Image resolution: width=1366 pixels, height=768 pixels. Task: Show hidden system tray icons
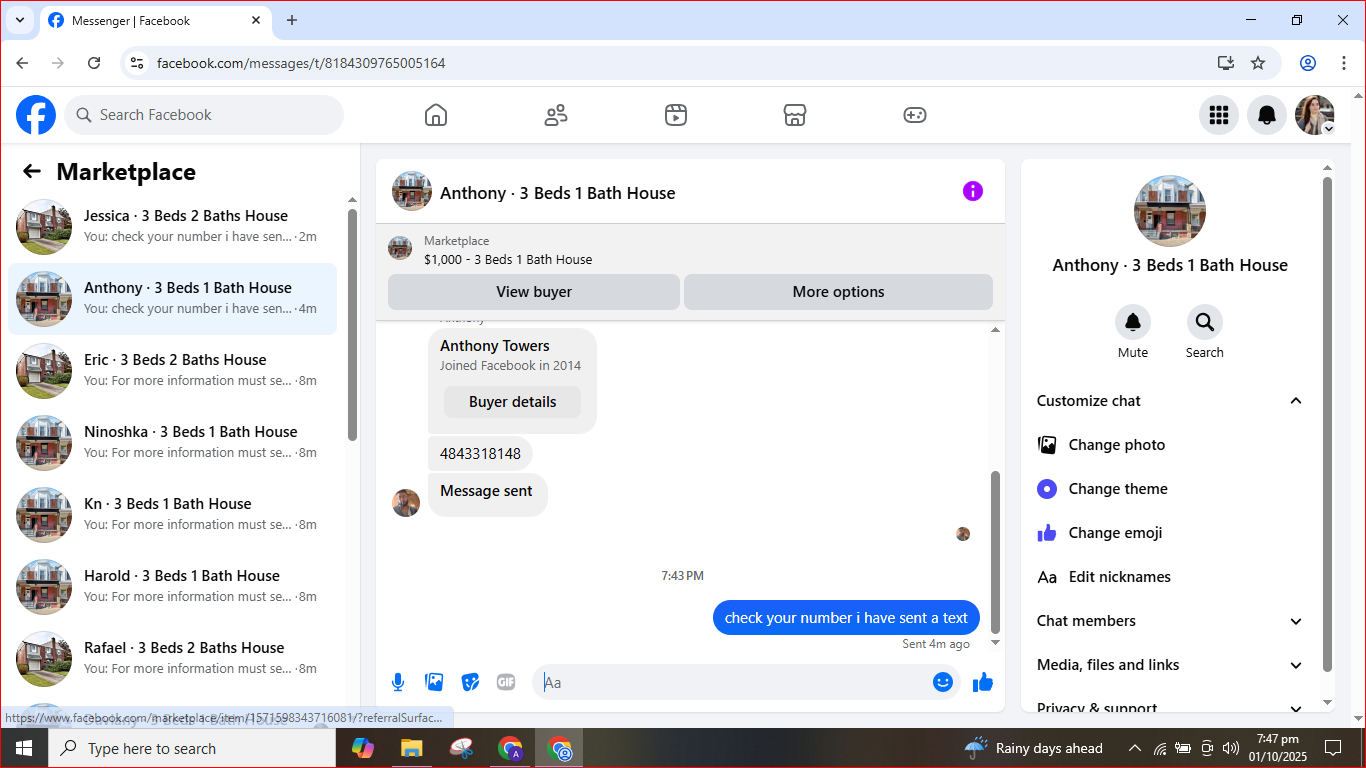coord(1134,748)
